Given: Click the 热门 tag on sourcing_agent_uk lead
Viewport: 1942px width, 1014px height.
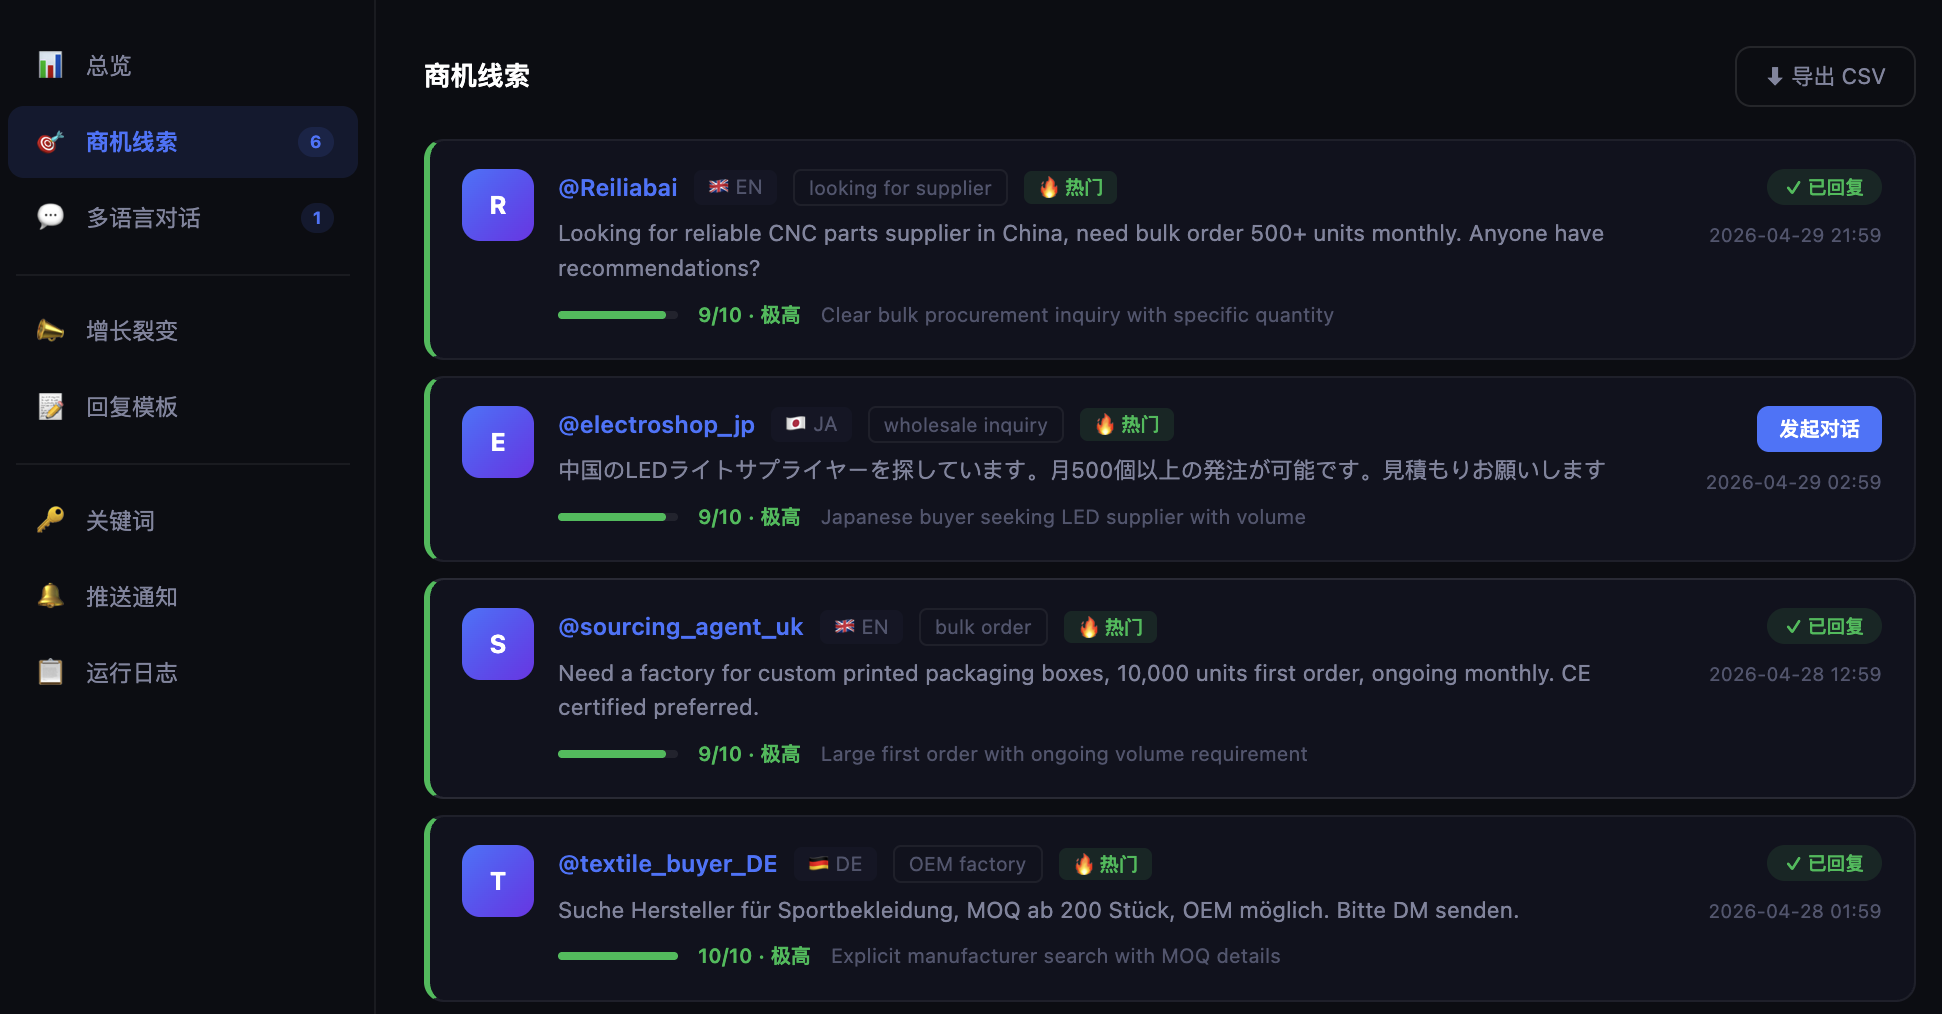Looking at the screenshot, I should pyautogui.click(x=1111, y=627).
